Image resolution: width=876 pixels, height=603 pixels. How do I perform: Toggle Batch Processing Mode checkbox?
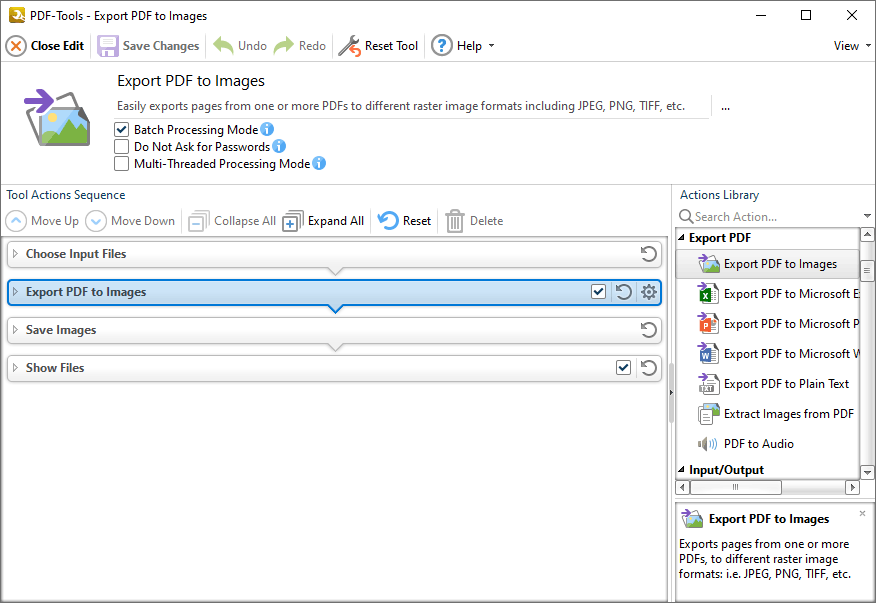pos(121,130)
